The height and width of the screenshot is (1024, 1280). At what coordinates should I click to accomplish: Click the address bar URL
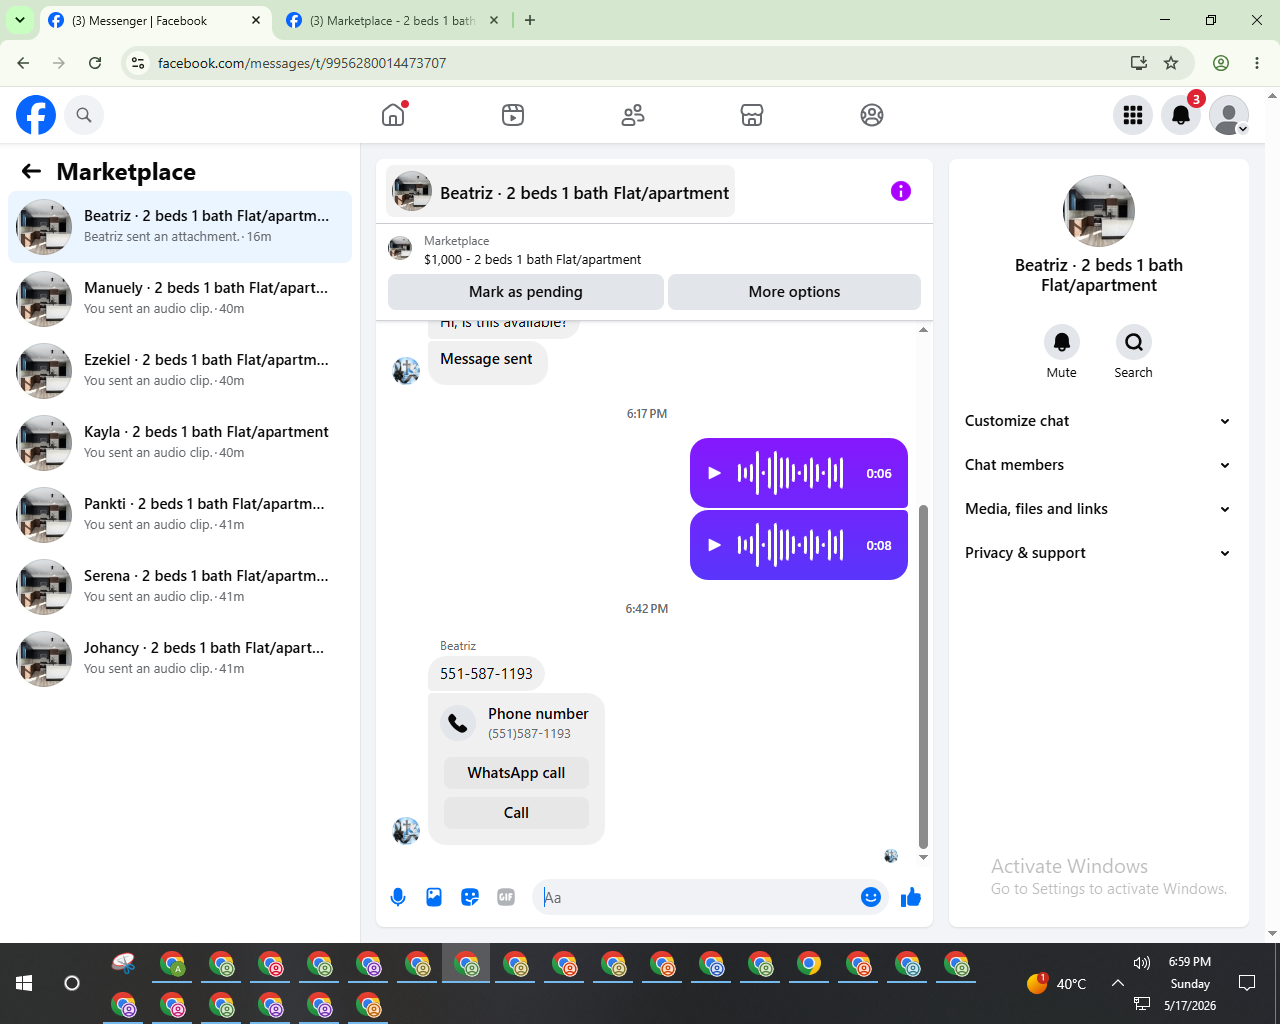click(x=302, y=63)
